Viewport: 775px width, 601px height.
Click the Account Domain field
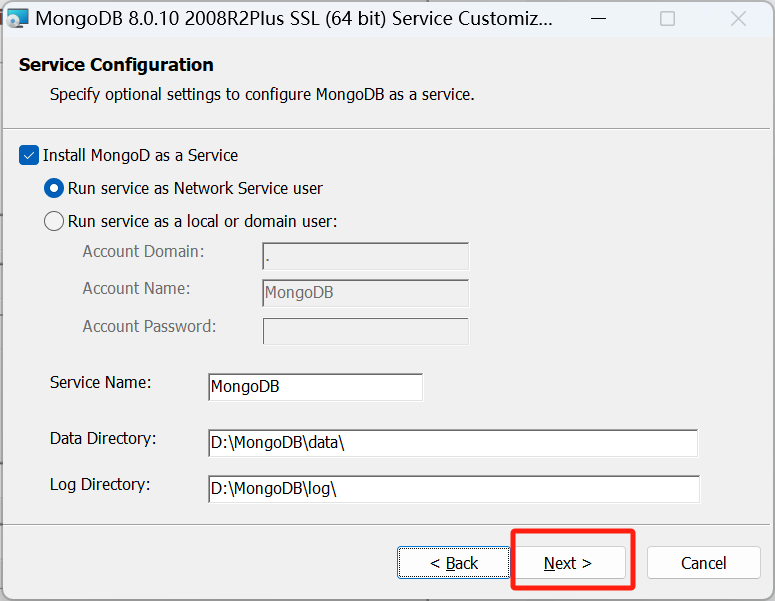click(x=366, y=256)
